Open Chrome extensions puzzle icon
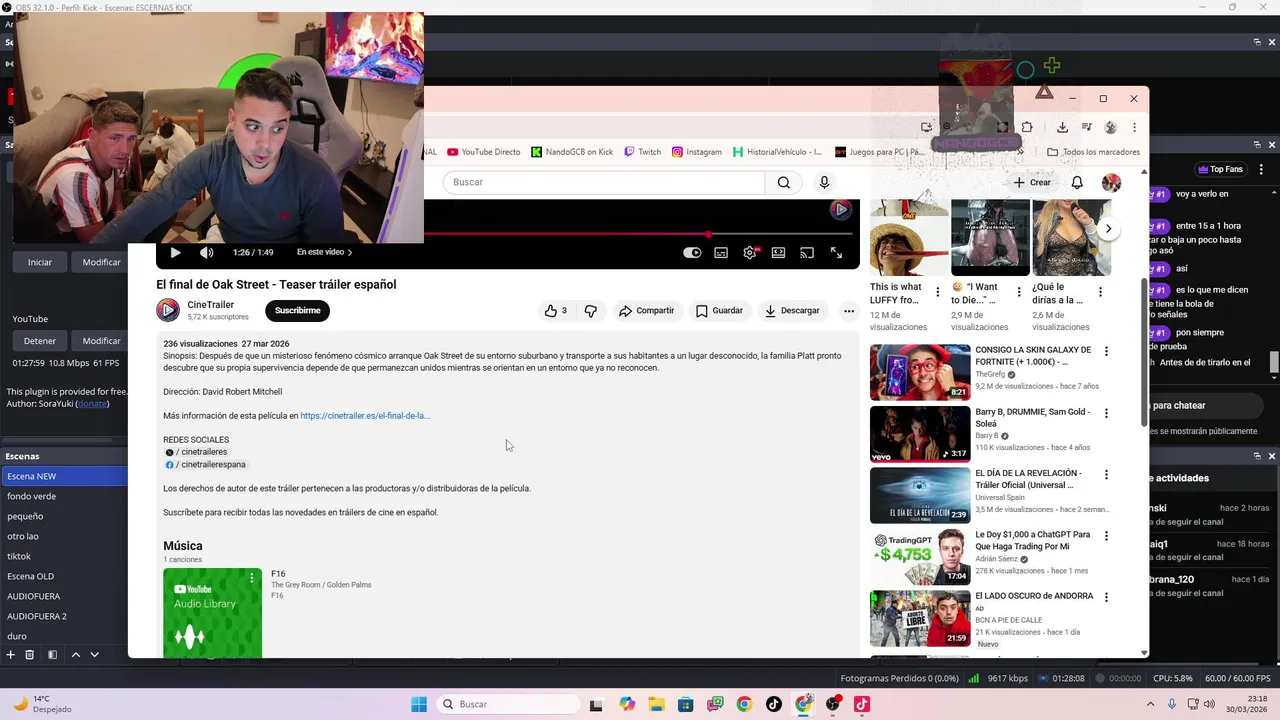 click(x=1027, y=127)
